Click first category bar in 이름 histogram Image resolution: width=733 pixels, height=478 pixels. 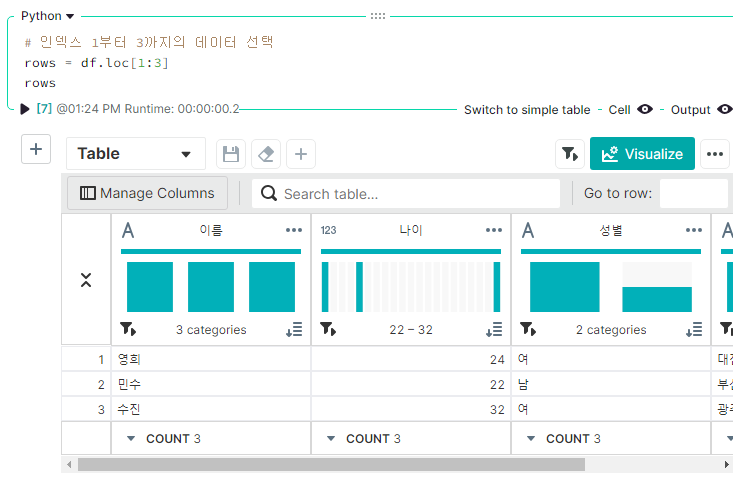coord(150,287)
